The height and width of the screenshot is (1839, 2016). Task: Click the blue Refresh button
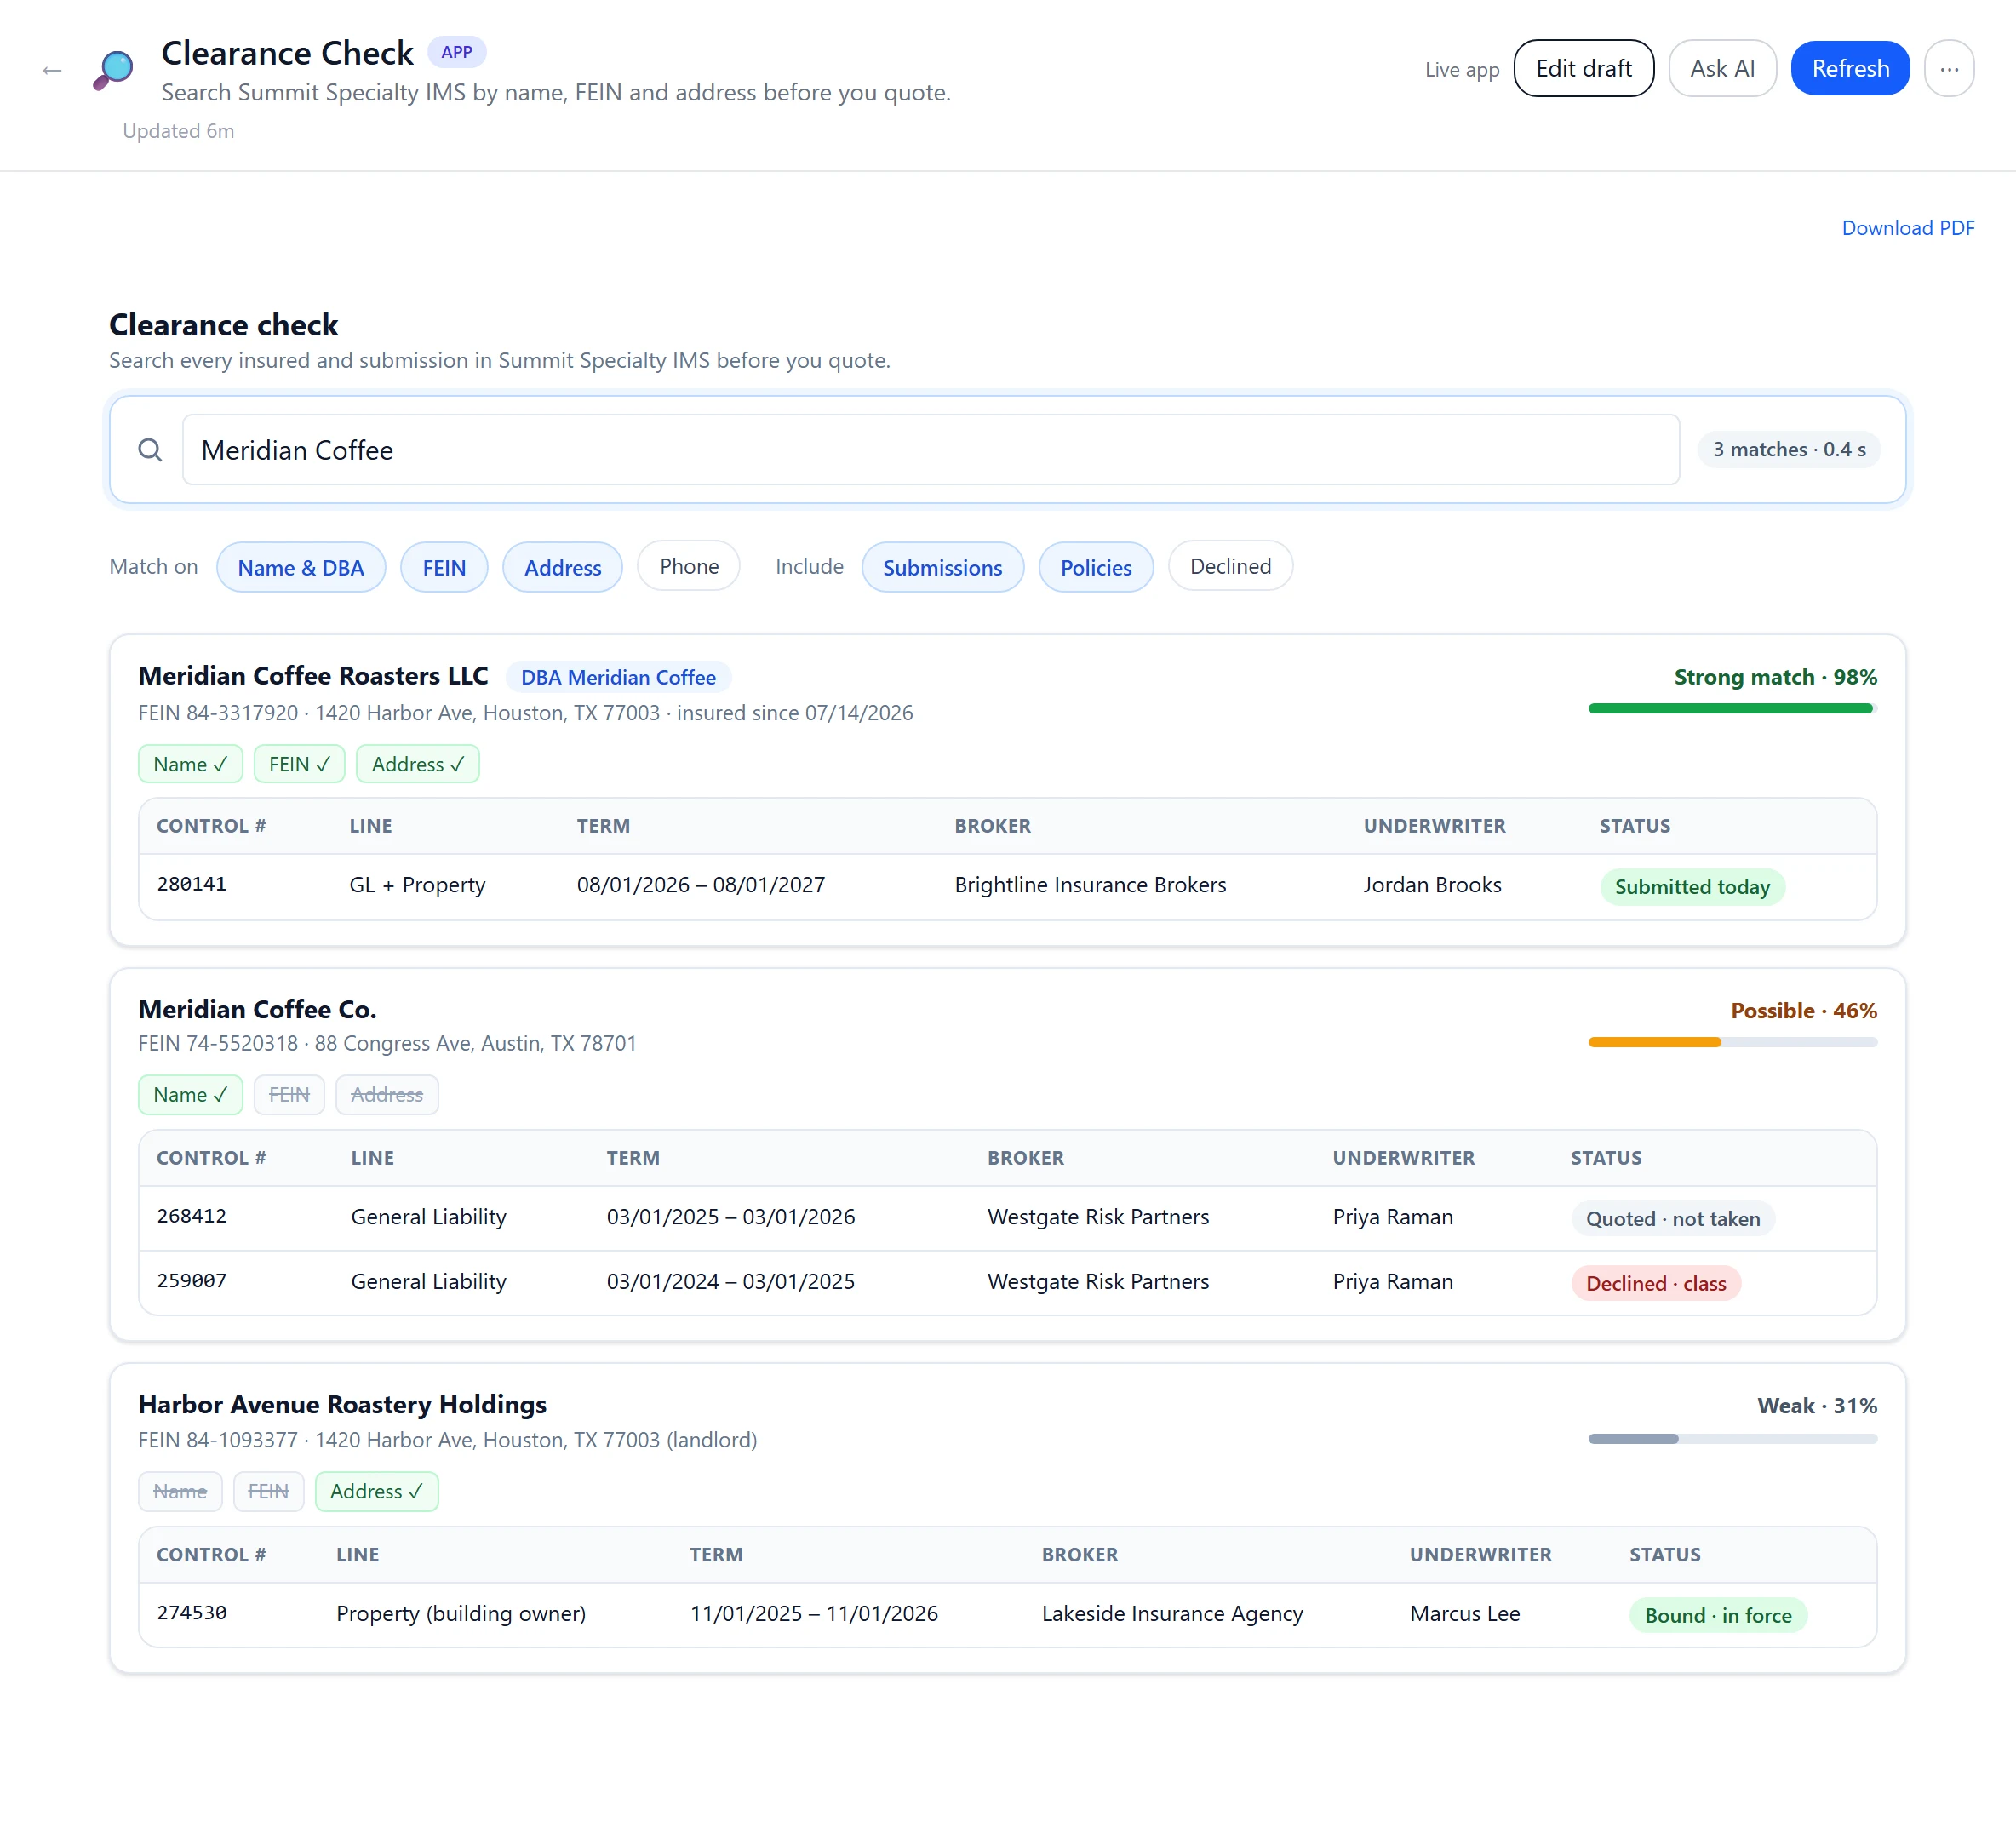click(x=1849, y=69)
